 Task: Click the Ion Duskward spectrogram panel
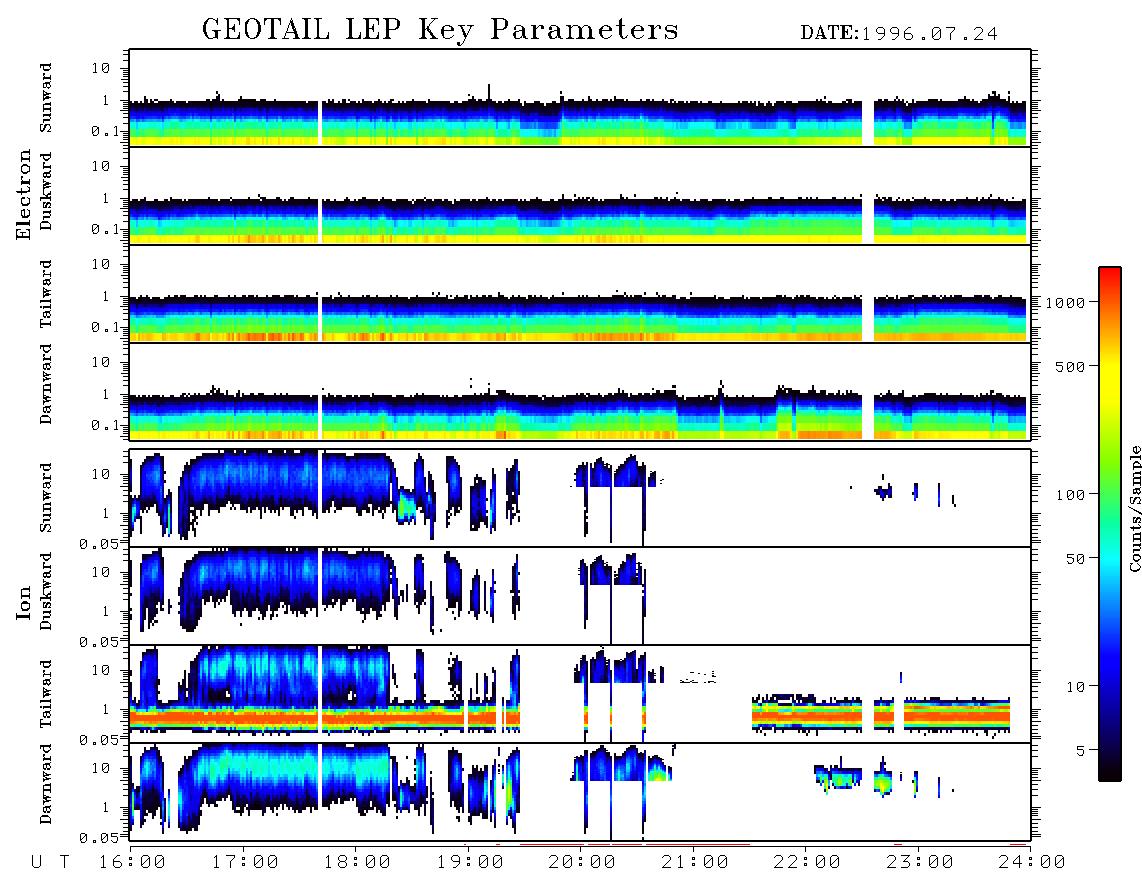pos(580,596)
